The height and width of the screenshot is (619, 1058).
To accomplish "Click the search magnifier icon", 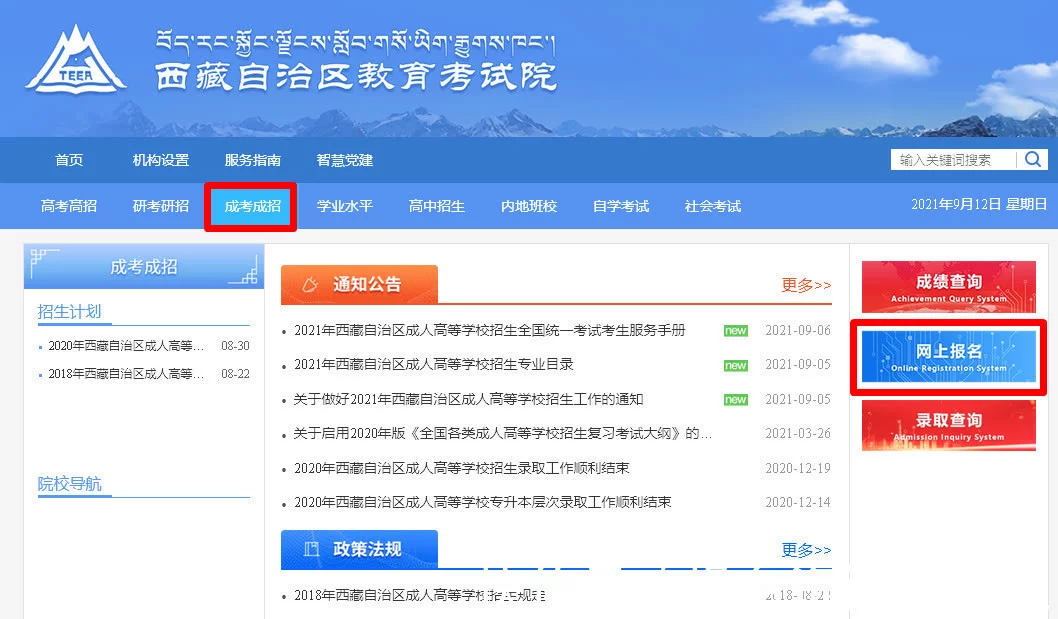I will coord(1032,159).
